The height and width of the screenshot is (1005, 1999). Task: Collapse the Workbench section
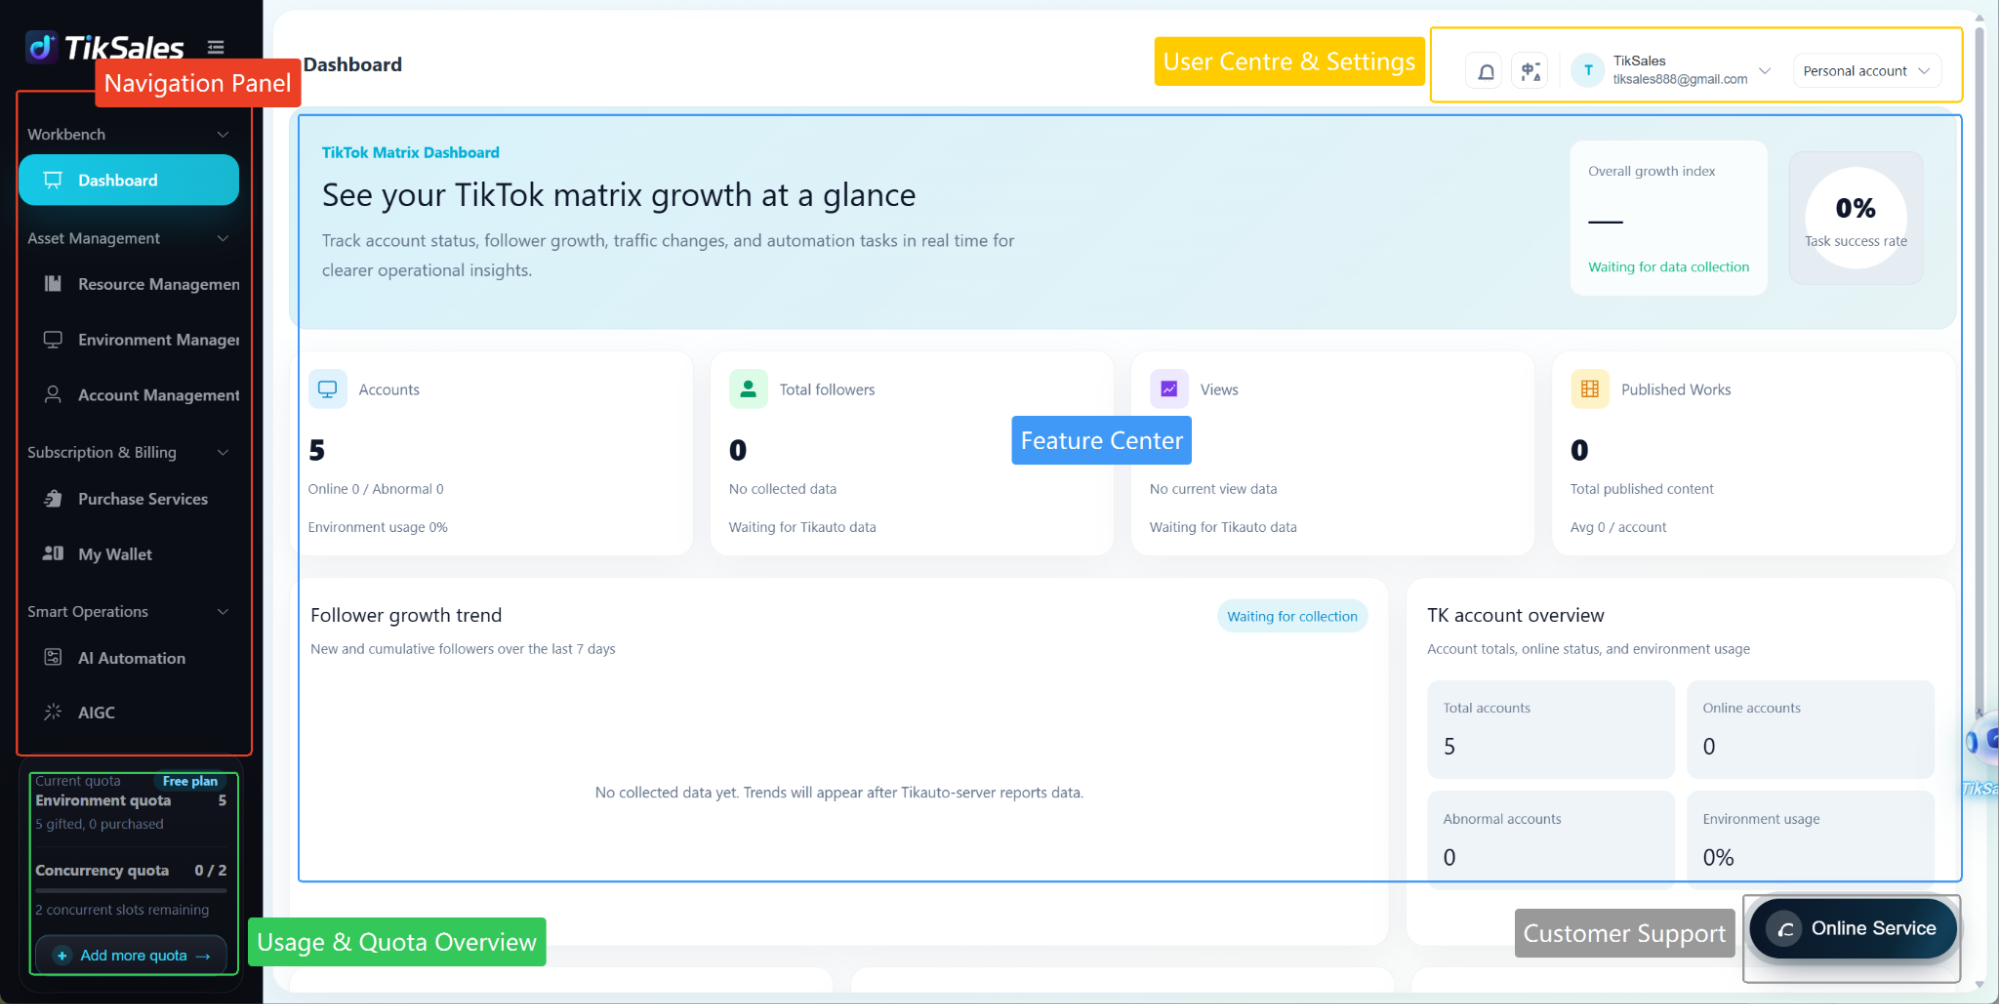coord(223,134)
